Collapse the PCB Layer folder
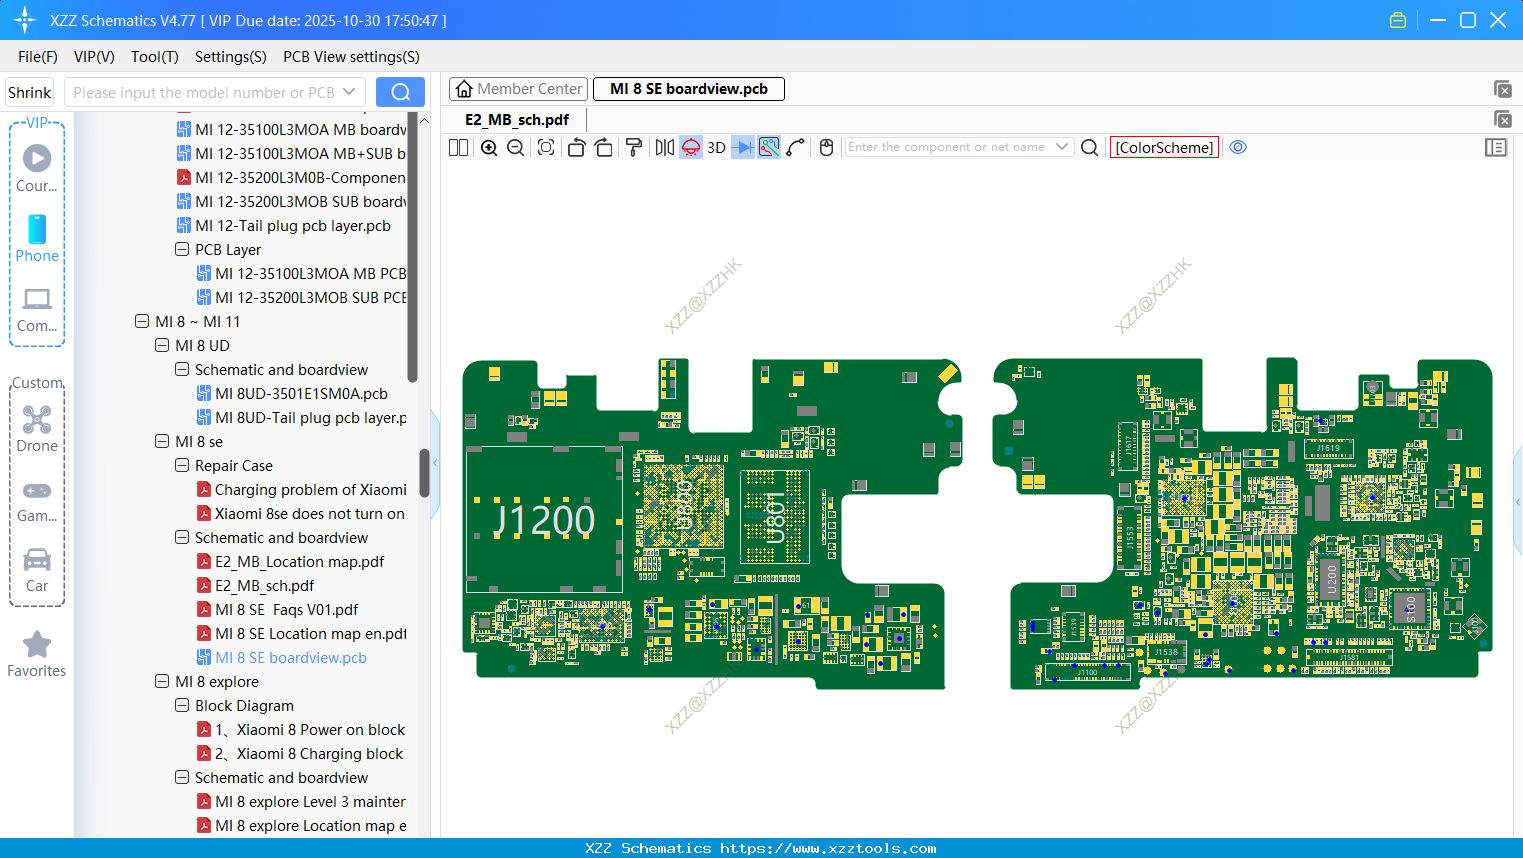 (182, 249)
